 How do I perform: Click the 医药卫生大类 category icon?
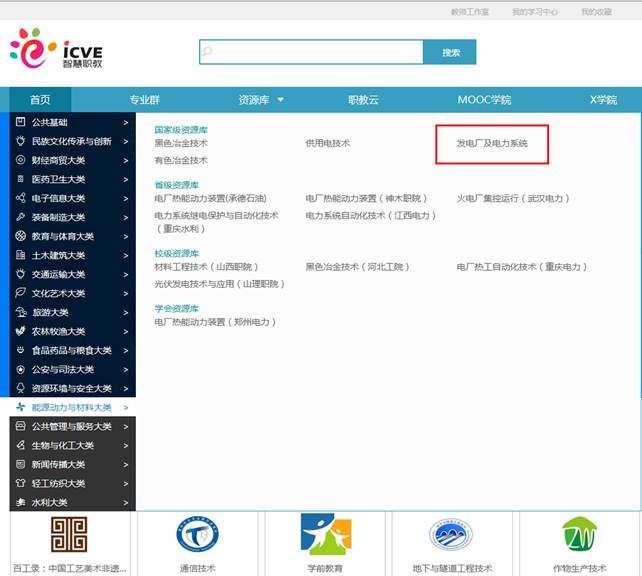tap(20, 179)
